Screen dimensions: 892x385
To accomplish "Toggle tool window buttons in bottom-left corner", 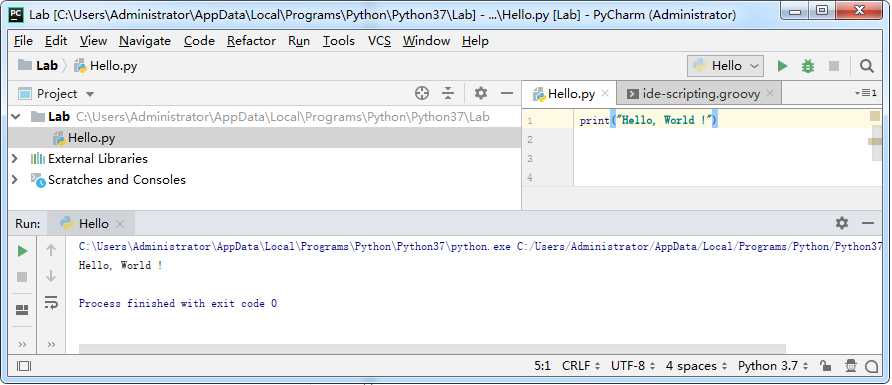I will [x=23, y=366].
